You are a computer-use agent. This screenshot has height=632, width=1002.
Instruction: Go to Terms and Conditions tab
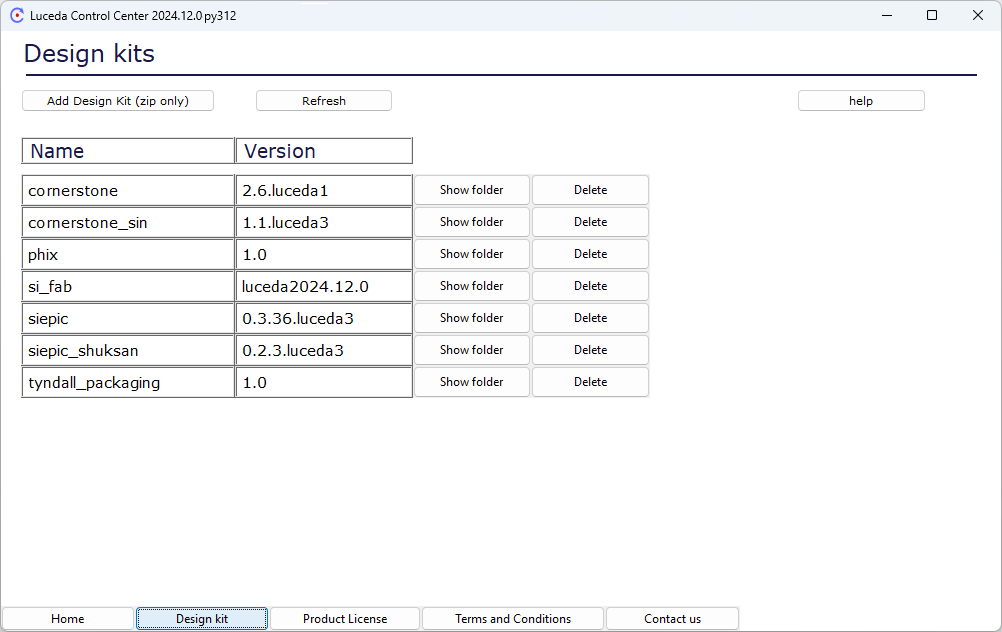[513, 619]
